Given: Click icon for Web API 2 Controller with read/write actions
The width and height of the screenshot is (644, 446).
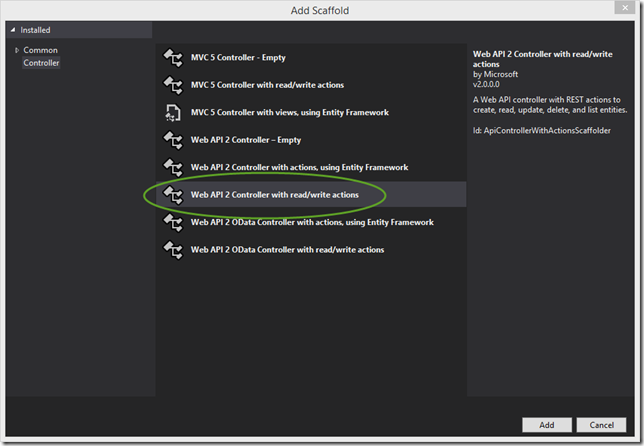Looking at the screenshot, I should pos(173,195).
